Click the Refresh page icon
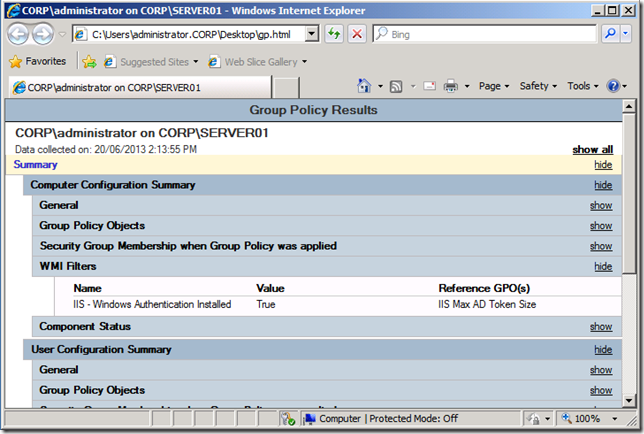The height and width of the screenshot is (434, 644). click(x=334, y=34)
